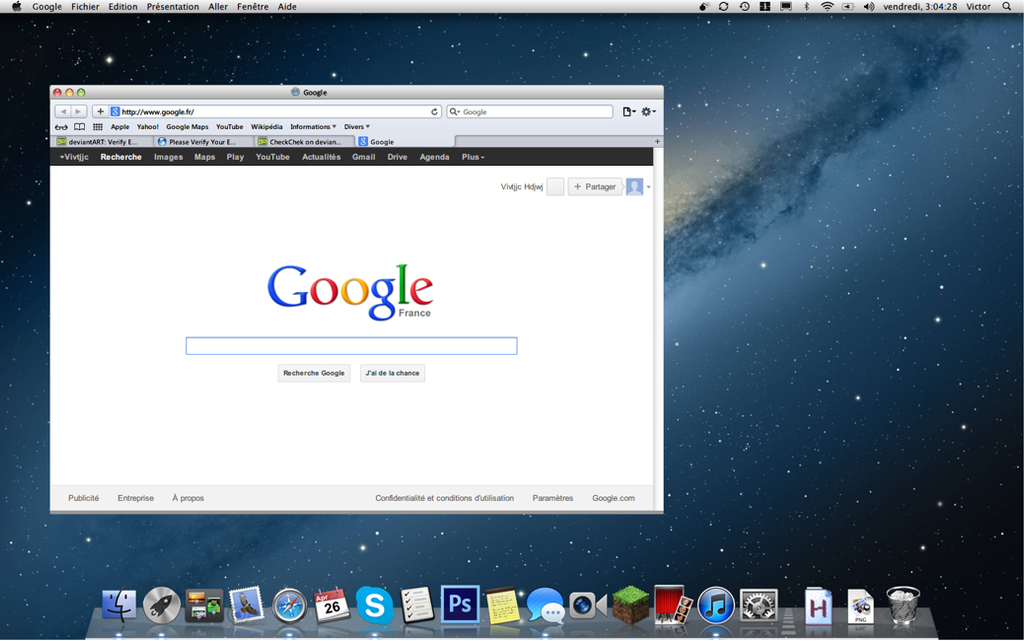This screenshot has height=641, width=1024.
Task: Open the Reminders checklist icon
Action: click(x=417, y=605)
